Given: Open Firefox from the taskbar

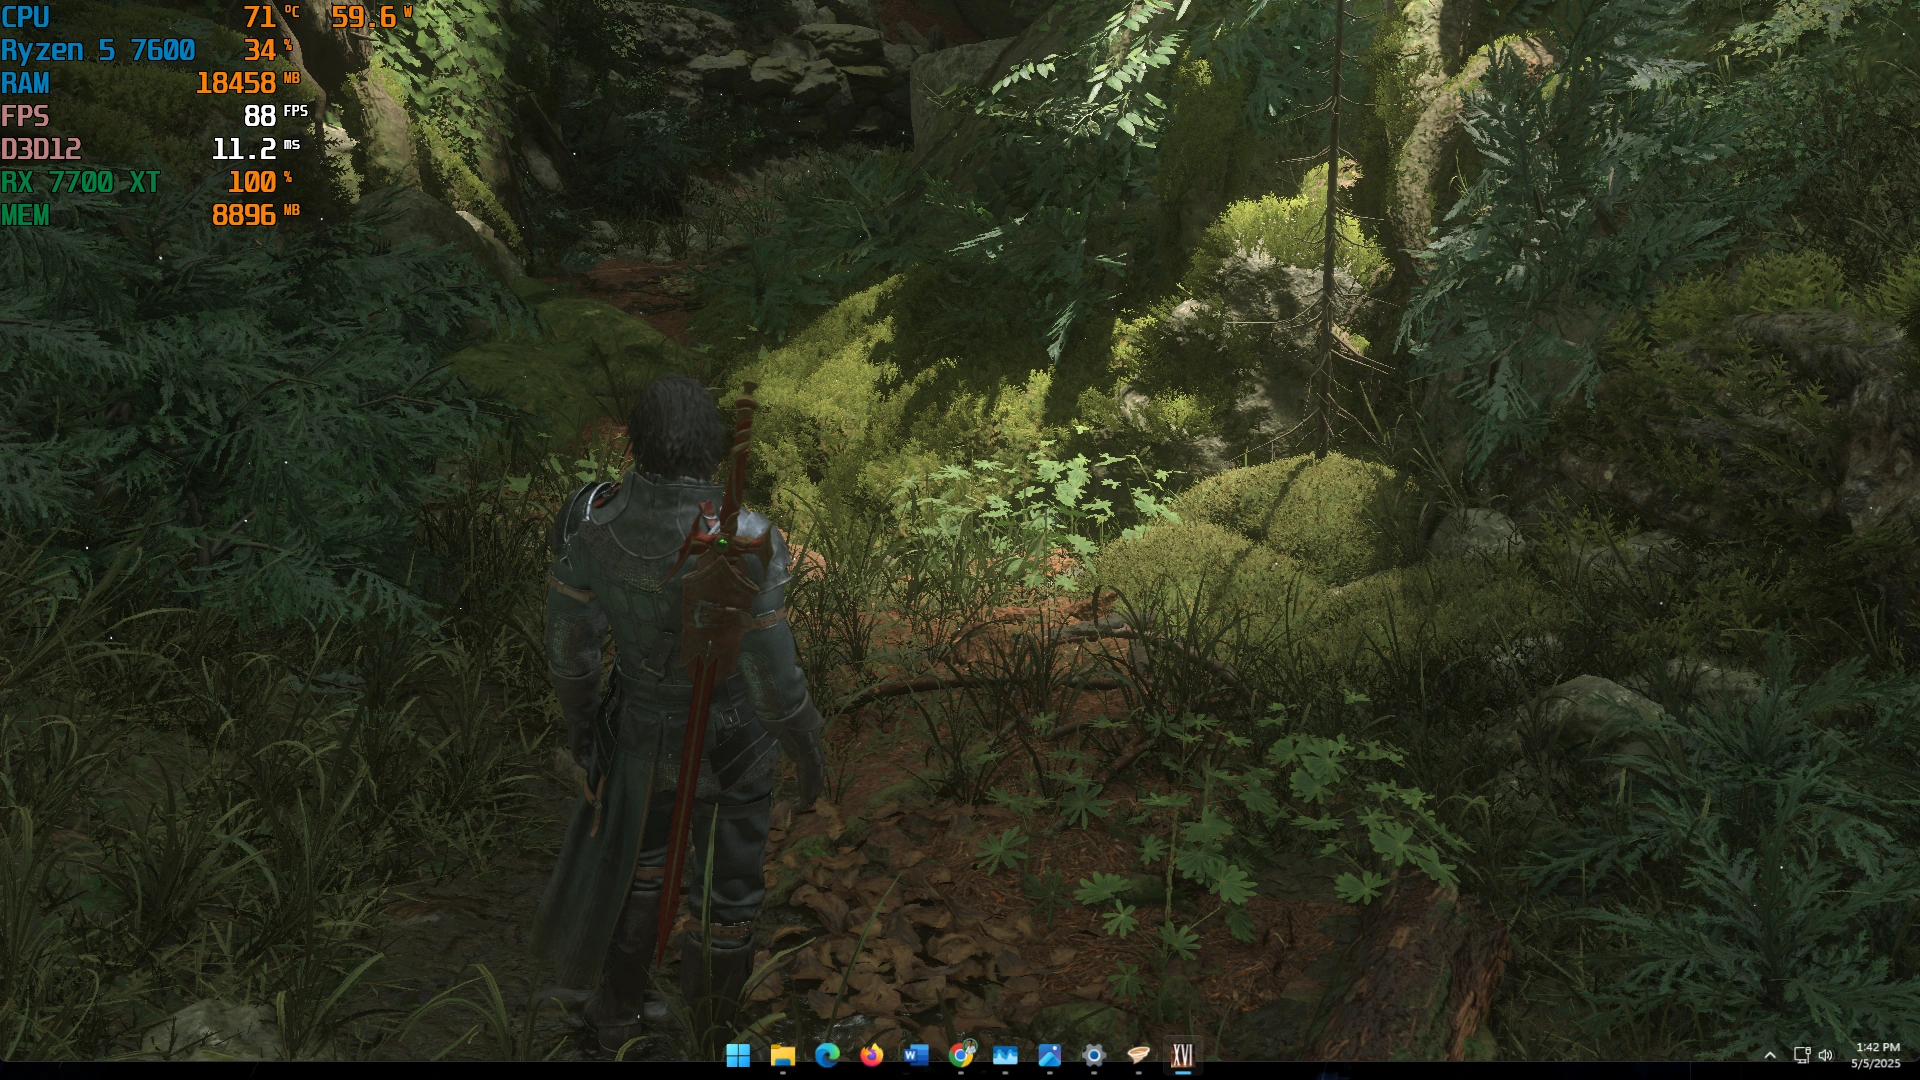Looking at the screenshot, I should click(871, 1055).
